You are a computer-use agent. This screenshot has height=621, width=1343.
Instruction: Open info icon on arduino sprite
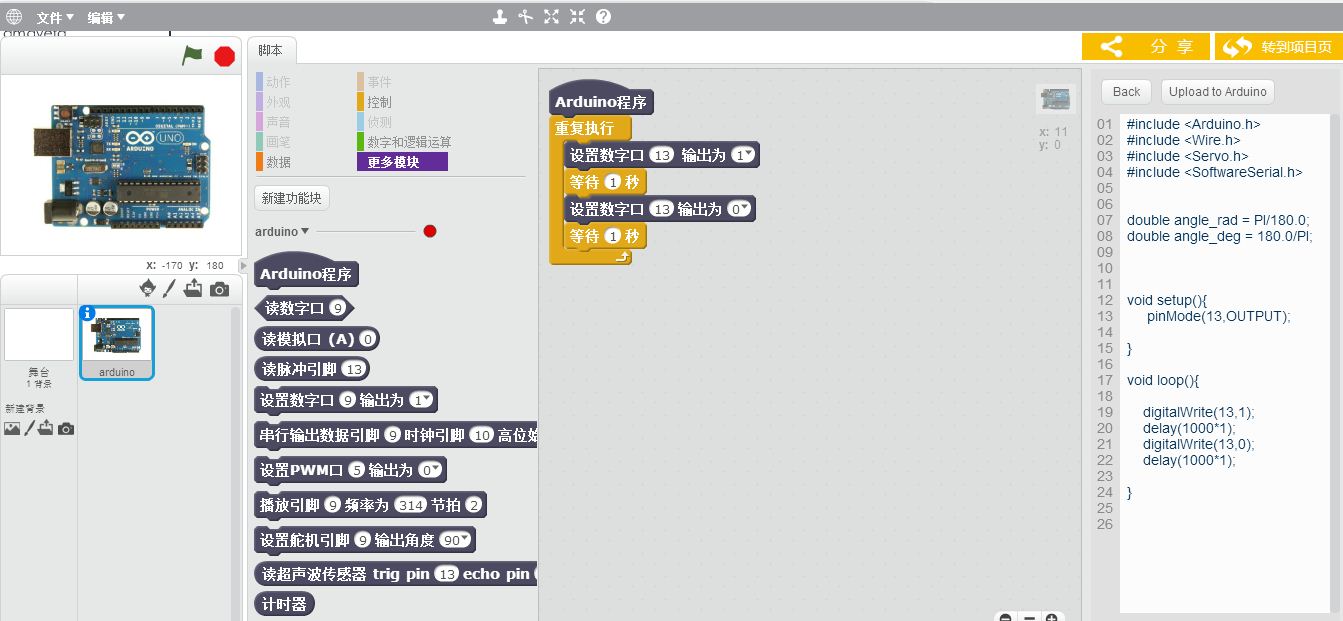88,313
